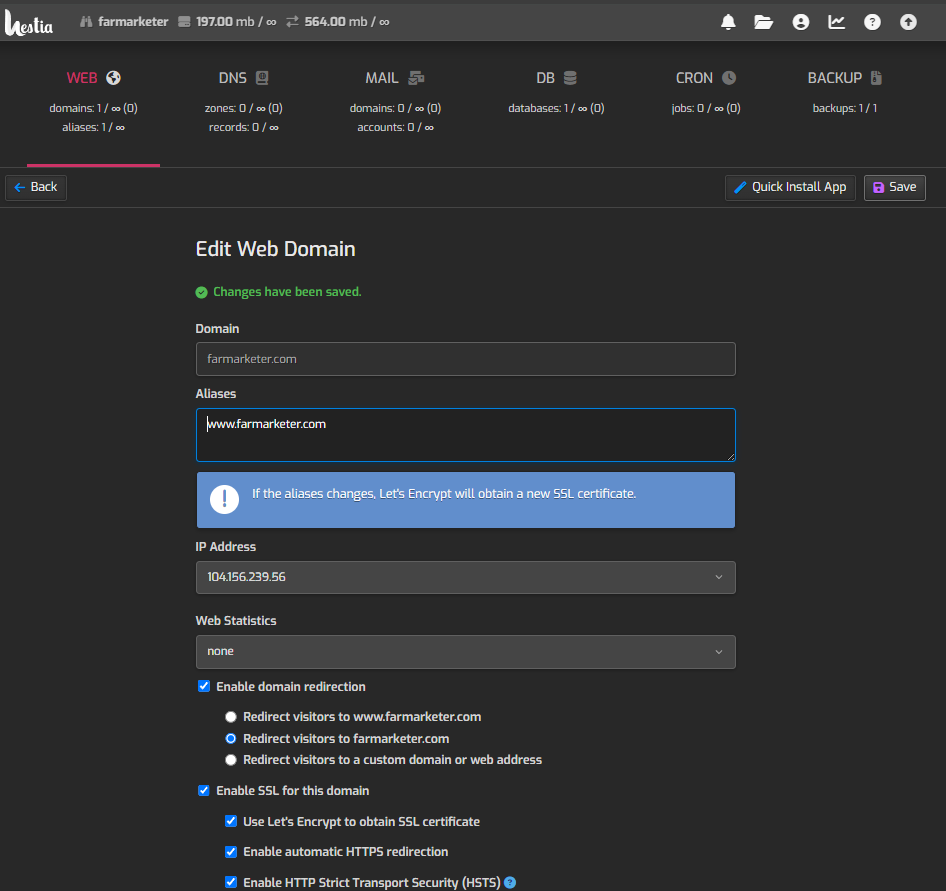Click the 564.00 mb bandwidth text
Viewport: 946px width, 891px height.
[x=347, y=22]
